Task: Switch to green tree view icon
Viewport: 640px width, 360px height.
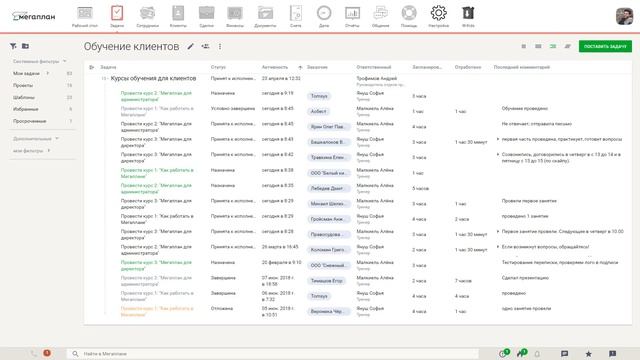Action: click(553, 47)
